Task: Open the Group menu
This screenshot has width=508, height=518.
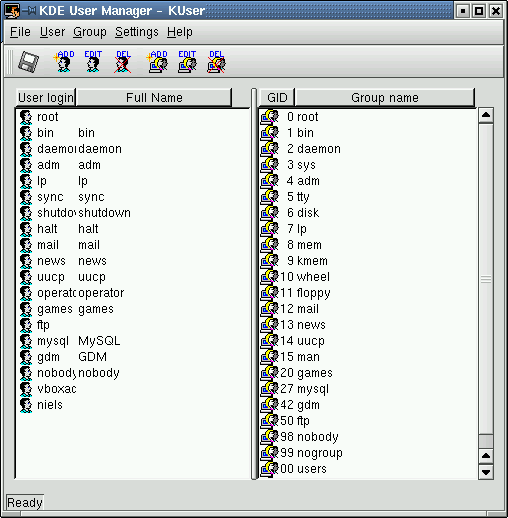Action: pyautogui.click(x=90, y=32)
